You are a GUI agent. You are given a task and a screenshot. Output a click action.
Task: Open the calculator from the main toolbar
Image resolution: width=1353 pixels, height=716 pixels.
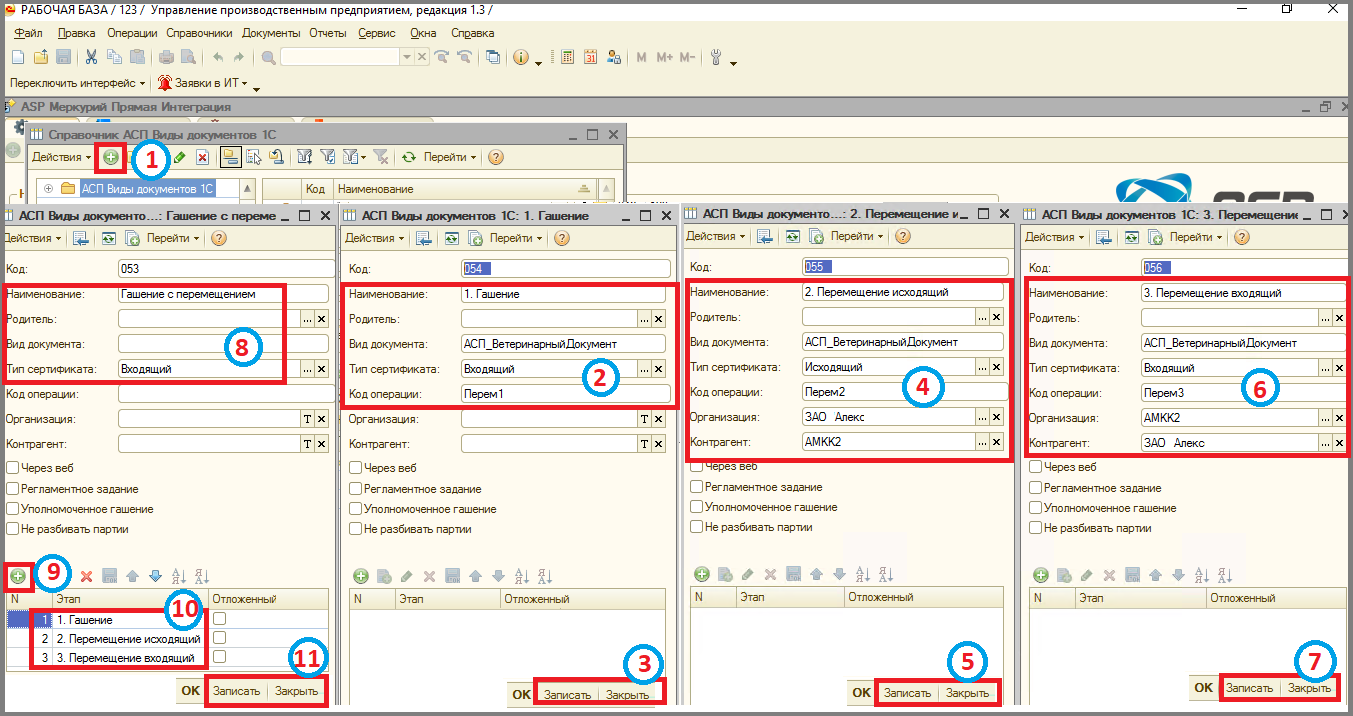pos(567,57)
